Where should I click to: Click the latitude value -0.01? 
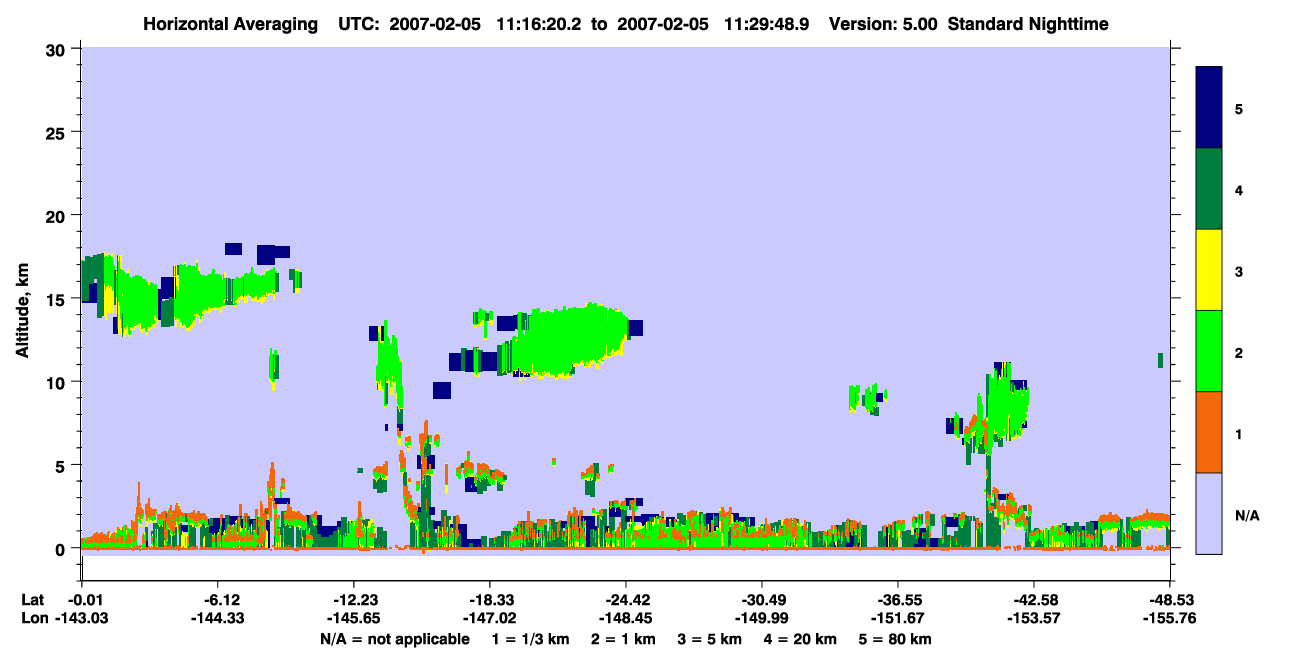pos(88,599)
